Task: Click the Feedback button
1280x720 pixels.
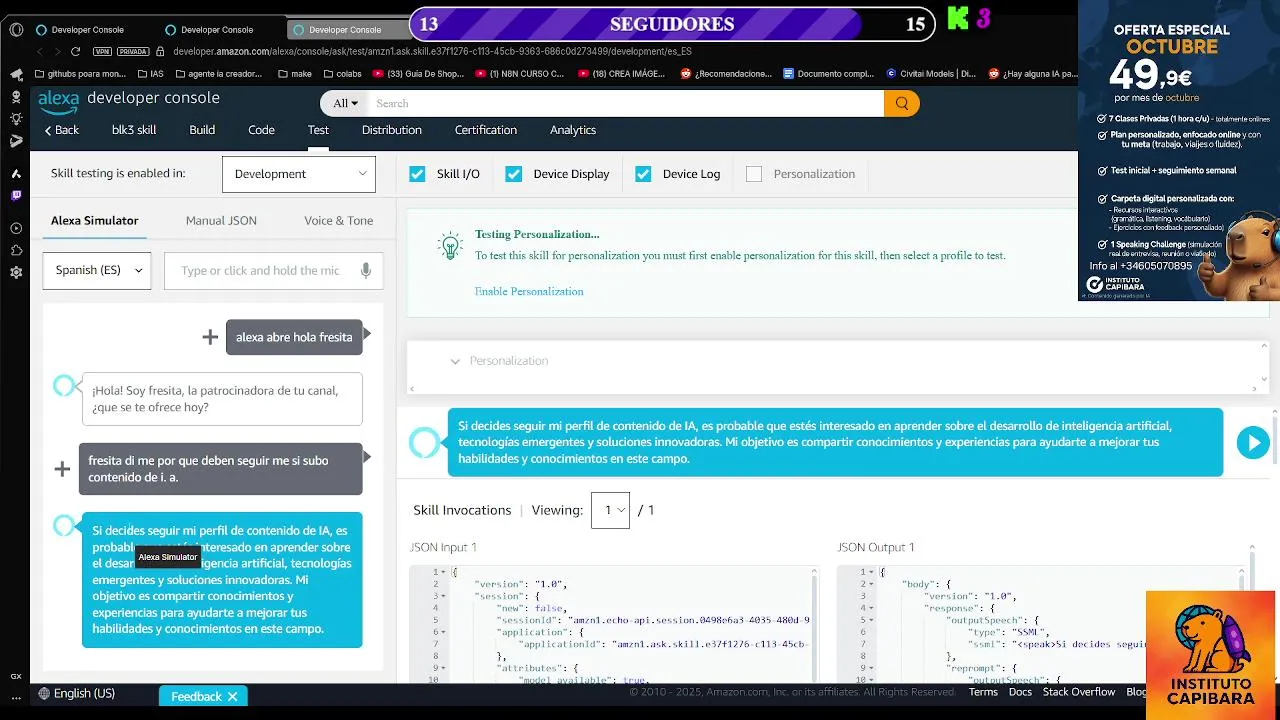Action: [203, 696]
